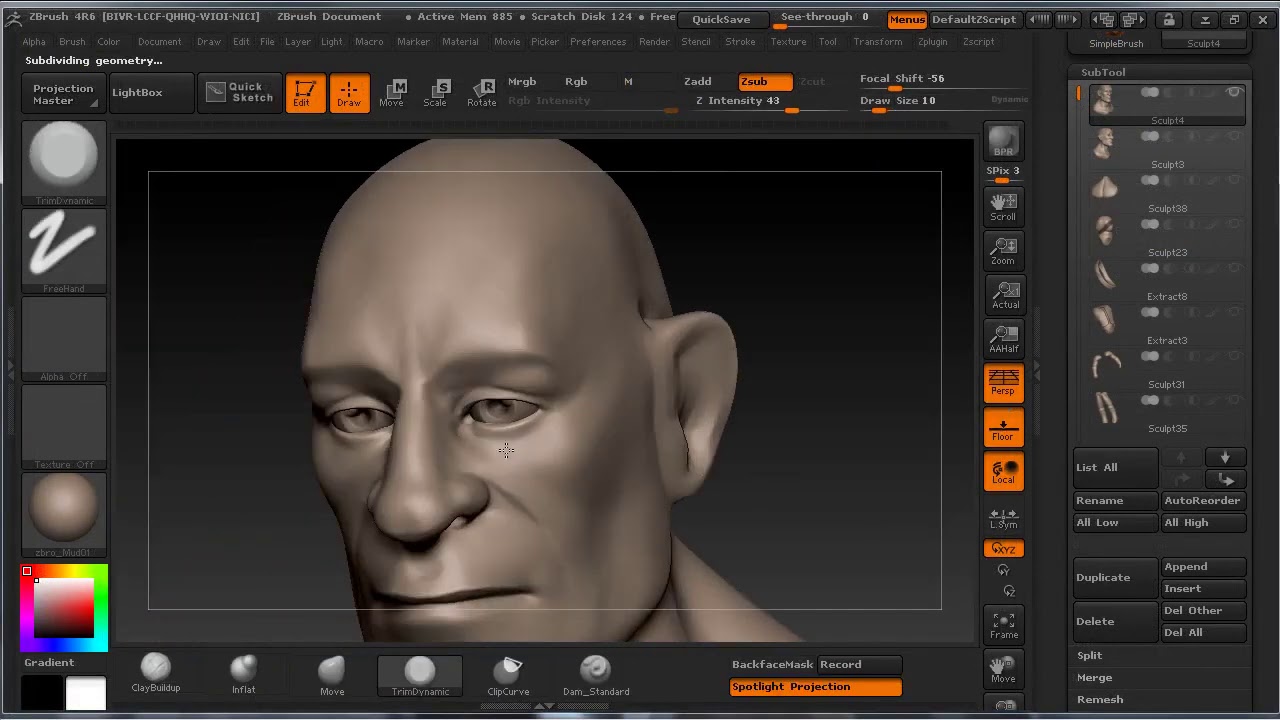Hide the Sculpt4 subtool with eye icon

pos(1234,93)
